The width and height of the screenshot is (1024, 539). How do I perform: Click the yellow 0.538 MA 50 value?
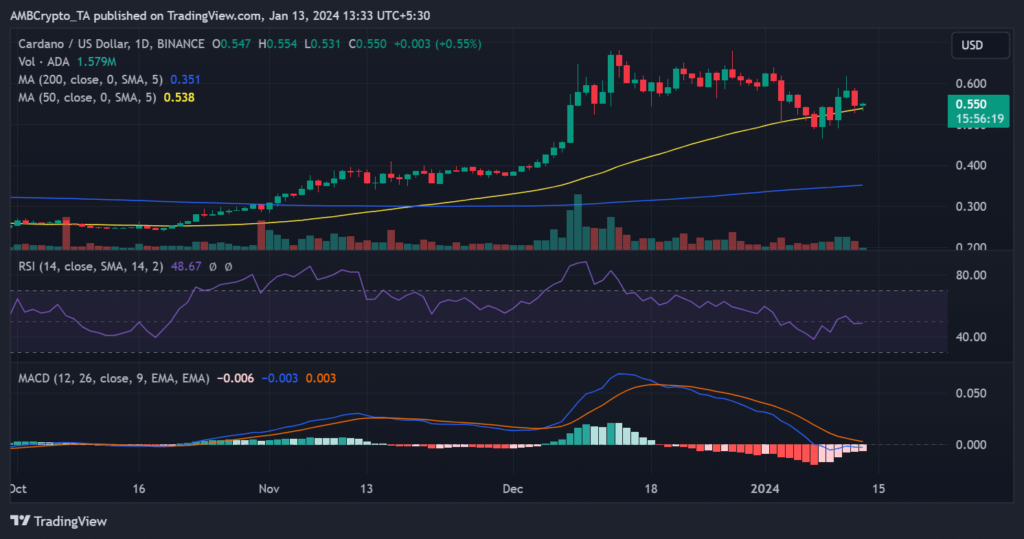tap(178, 97)
